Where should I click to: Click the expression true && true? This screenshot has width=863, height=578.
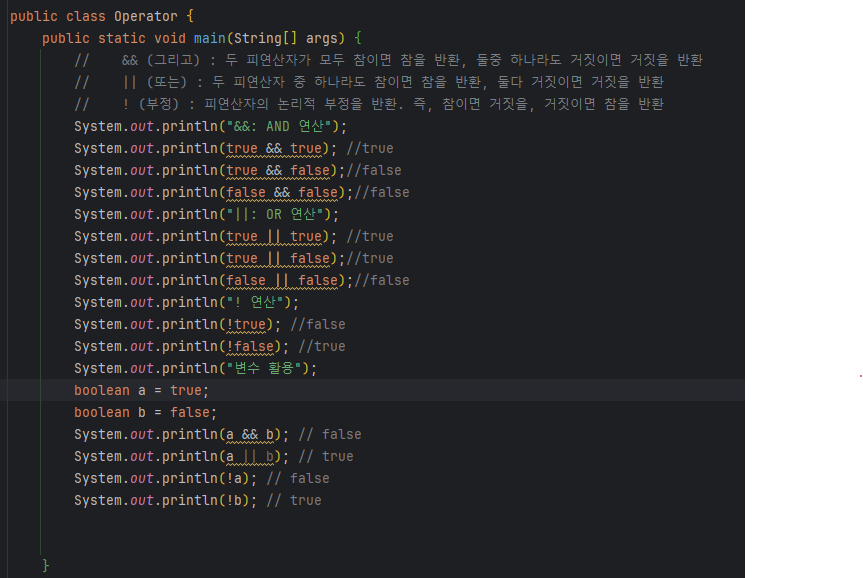coord(274,149)
